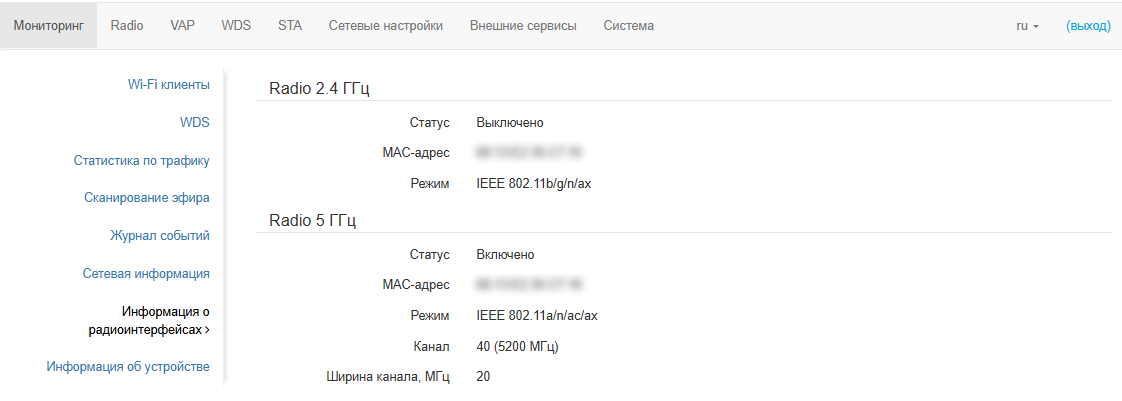Click the Radio 2.4 ГГц section heading

(319, 88)
